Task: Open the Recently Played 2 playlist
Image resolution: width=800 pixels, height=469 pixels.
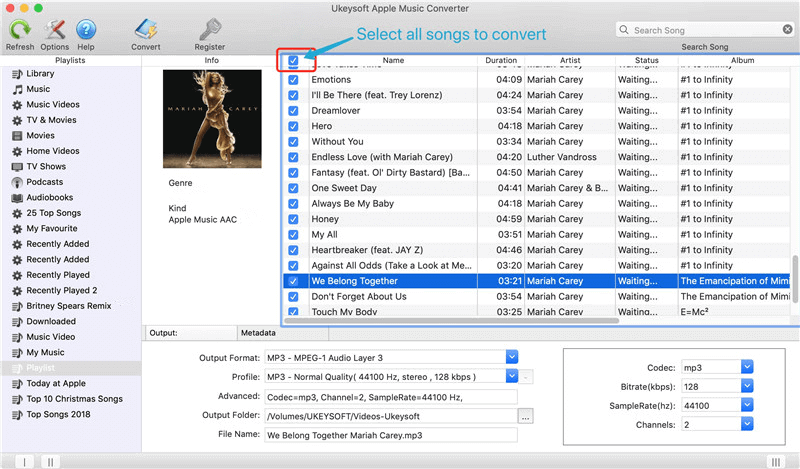Action: (x=61, y=290)
